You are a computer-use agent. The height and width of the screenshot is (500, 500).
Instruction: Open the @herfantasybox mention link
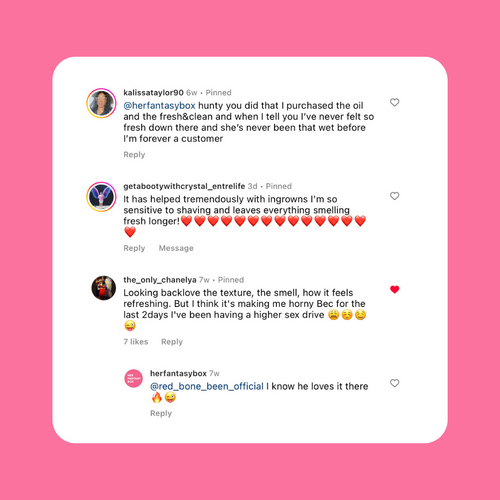159,106
